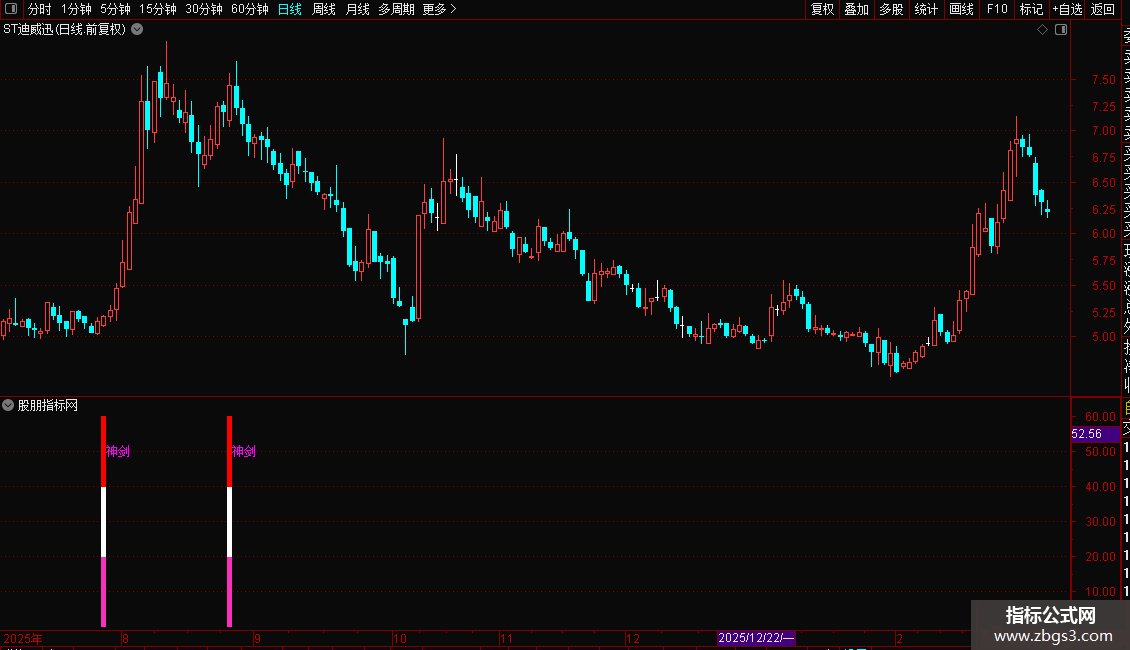Click the 标记 mark button

(x=1031, y=9)
